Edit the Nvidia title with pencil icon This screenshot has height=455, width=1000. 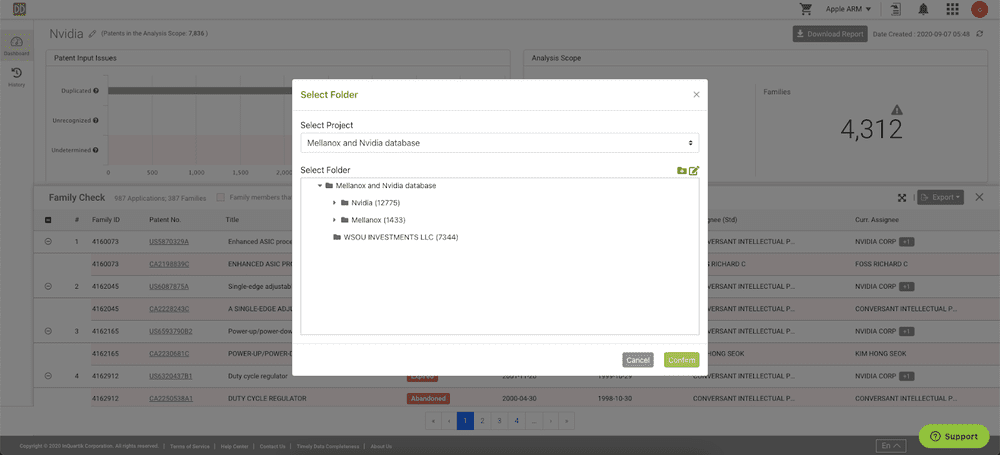(x=92, y=33)
